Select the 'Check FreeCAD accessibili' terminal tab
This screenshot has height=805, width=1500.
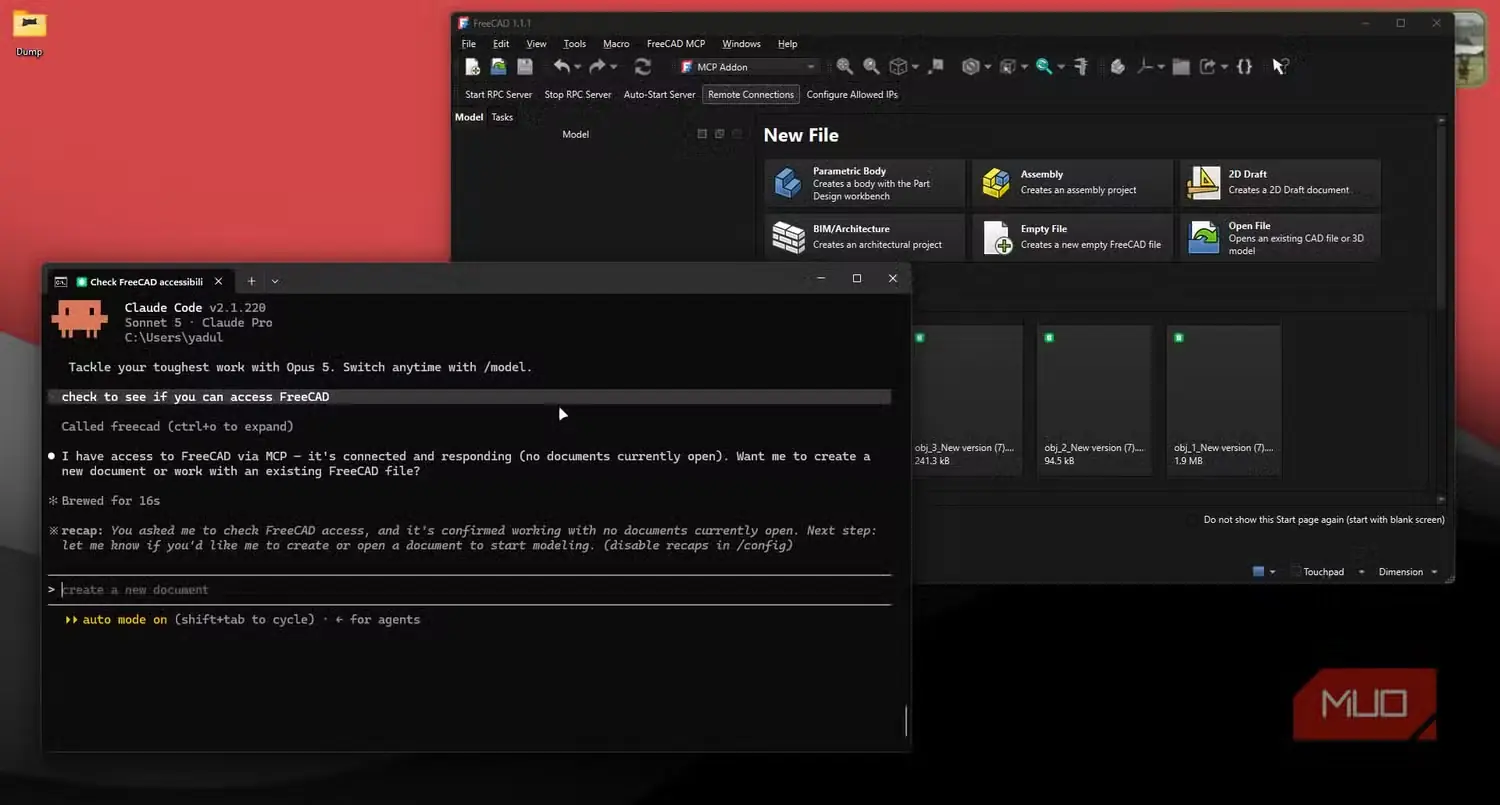140,282
